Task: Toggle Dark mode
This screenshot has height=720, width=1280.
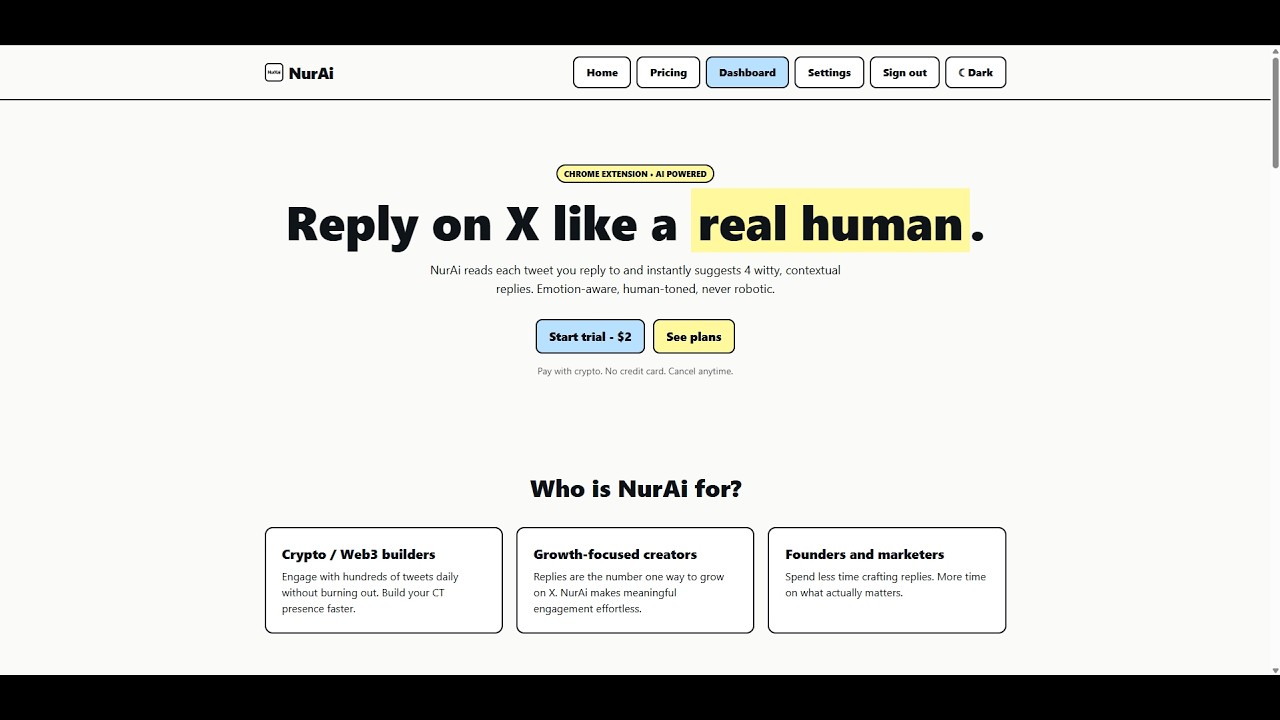Action: [975, 72]
